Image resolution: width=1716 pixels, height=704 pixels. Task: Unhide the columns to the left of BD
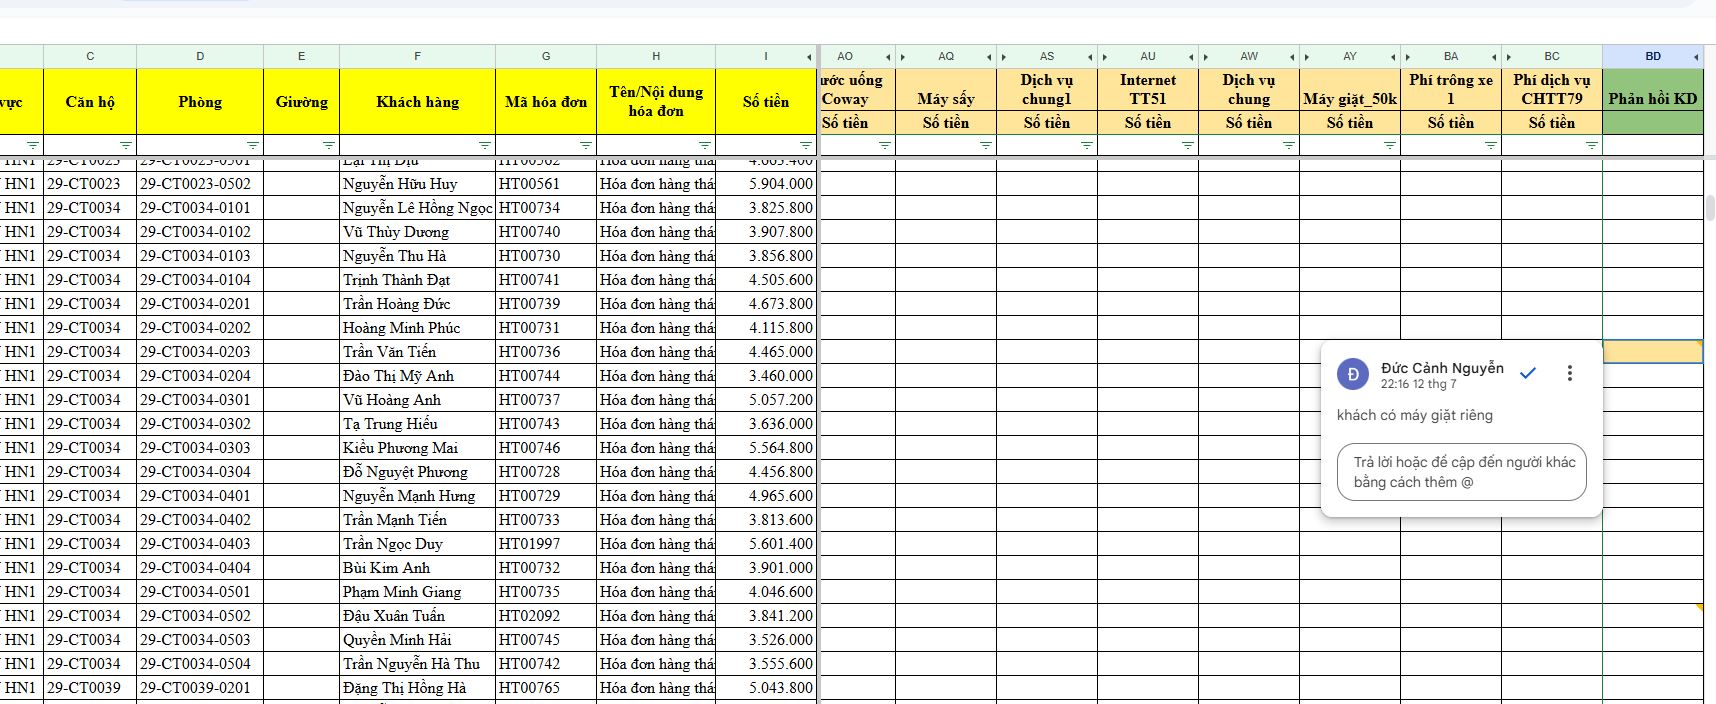click(x=1696, y=57)
